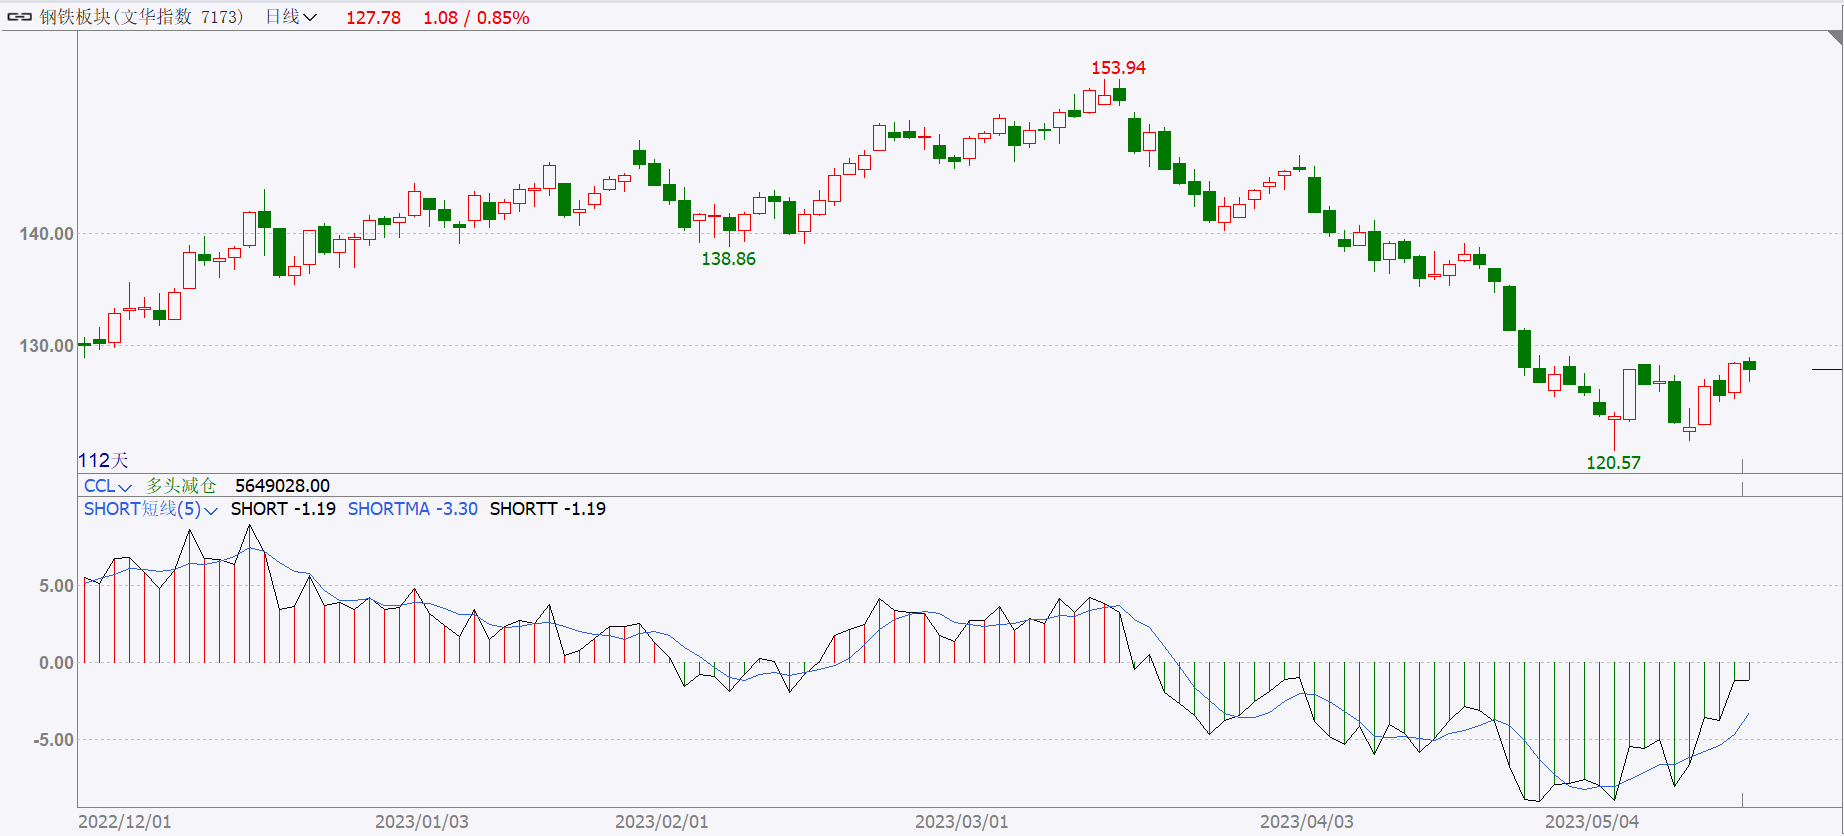This screenshot has width=1844, height=836.
Task: Click the SHORTT -1.19 value
Action: (547, 509)
